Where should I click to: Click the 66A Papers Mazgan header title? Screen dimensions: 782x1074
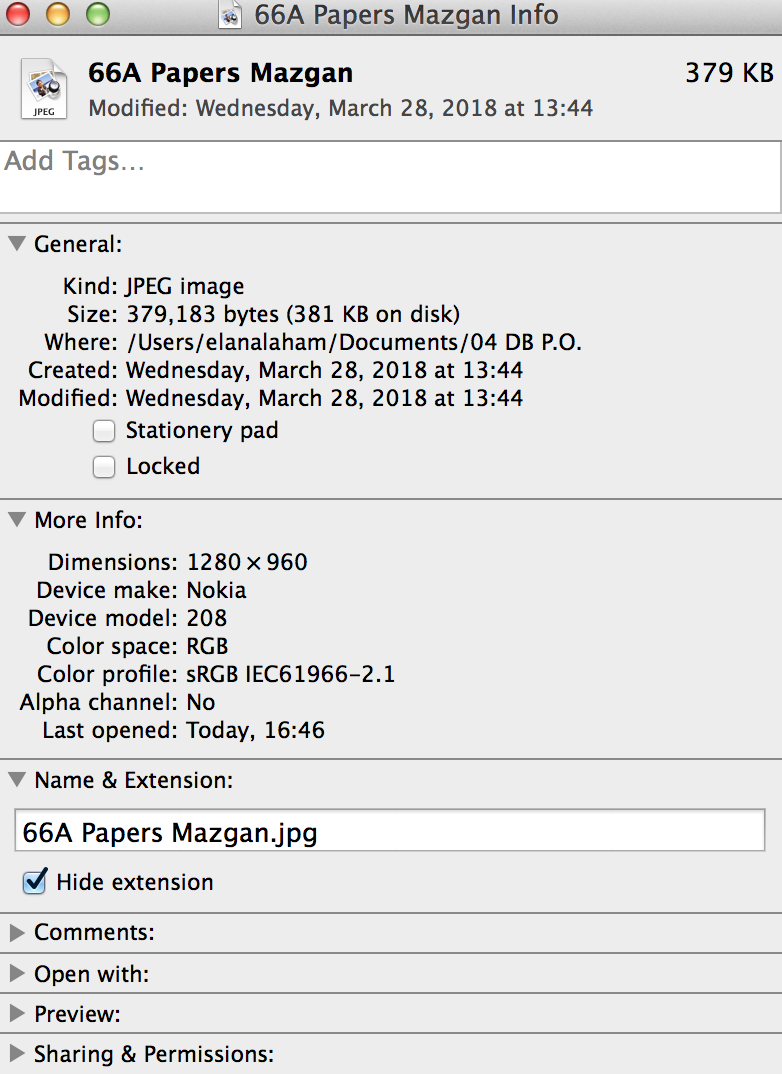[220, 73]
